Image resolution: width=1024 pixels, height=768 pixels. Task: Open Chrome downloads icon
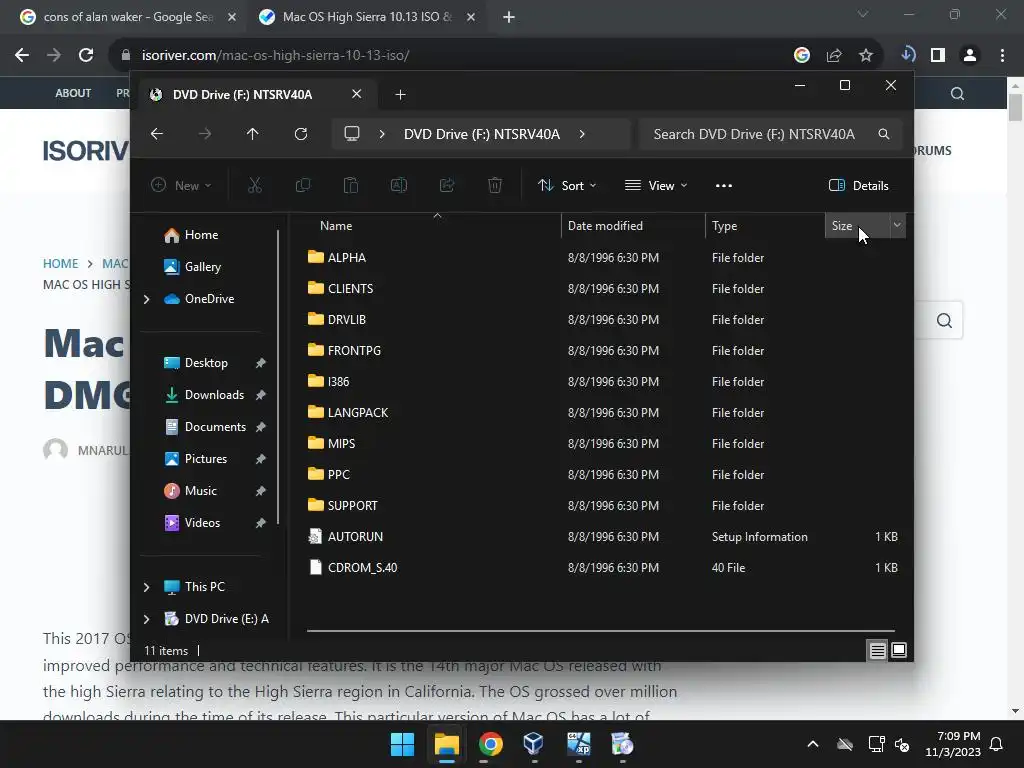908,55
